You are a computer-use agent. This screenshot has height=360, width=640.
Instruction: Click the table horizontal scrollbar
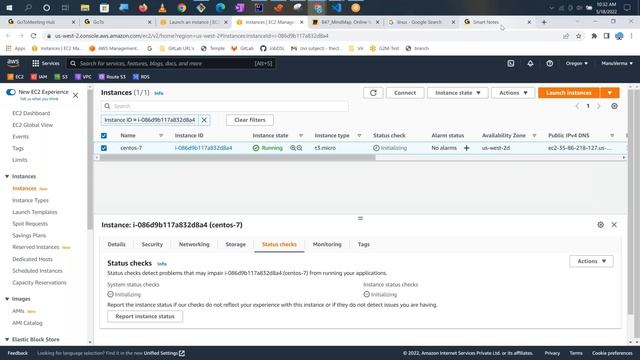238,158
